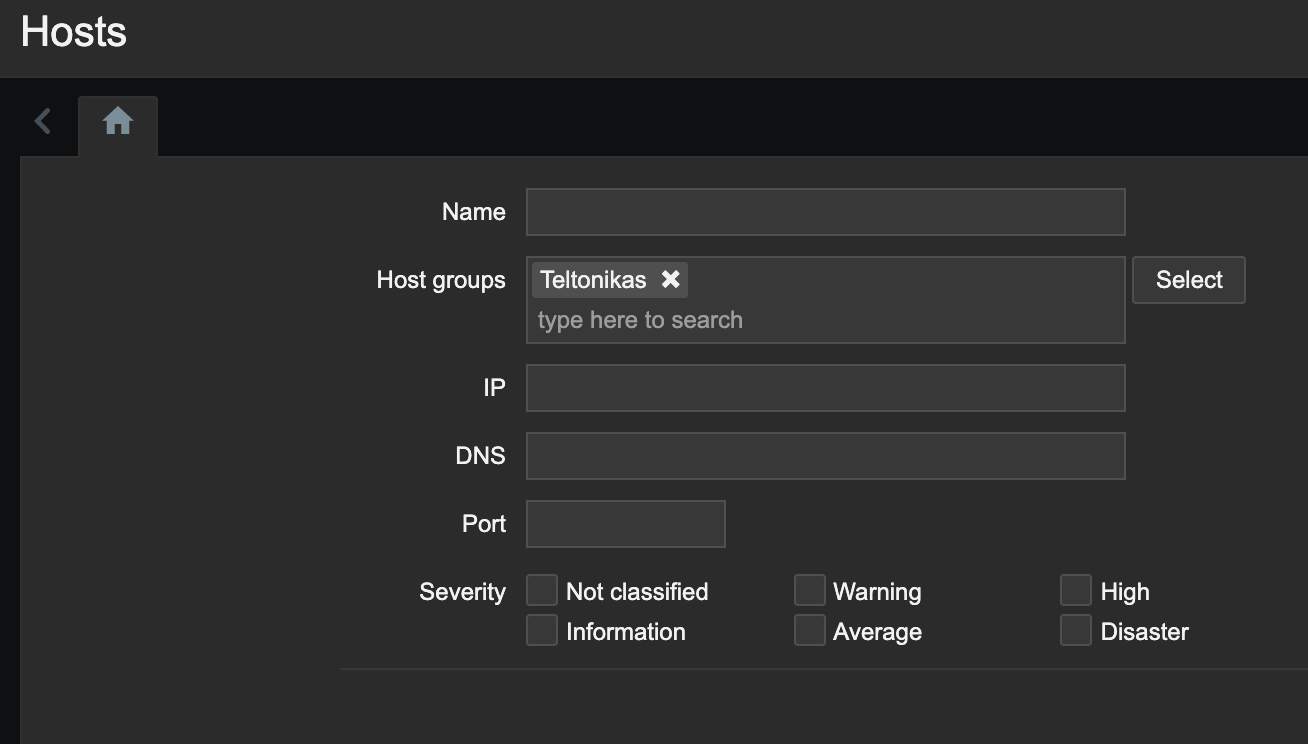Enable the Disaster severity checkbox
The width and height of the screenshot is (1308, 744).
(1076, 631)
